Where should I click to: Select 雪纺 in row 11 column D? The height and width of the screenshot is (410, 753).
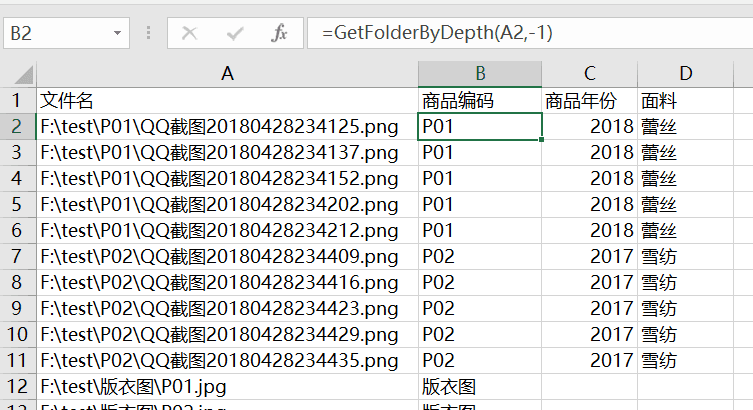click(686, 360)
